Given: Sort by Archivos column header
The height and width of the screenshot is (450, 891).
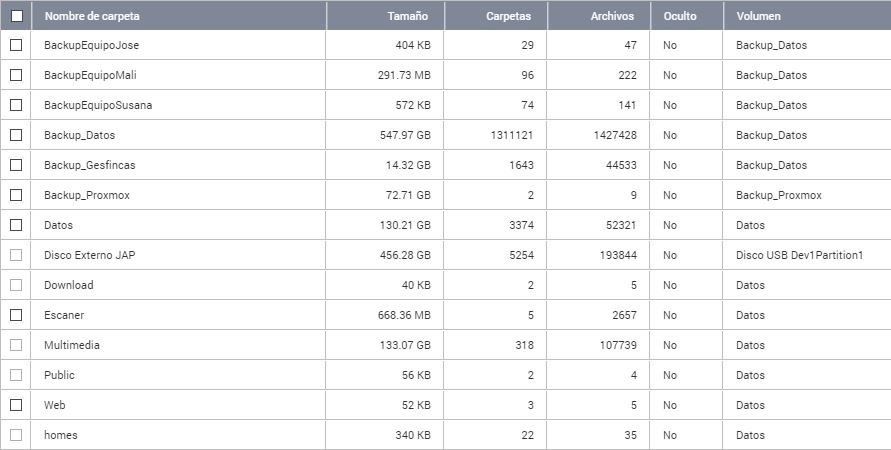Looking at the screenshot, I should [x=614, y=16].
